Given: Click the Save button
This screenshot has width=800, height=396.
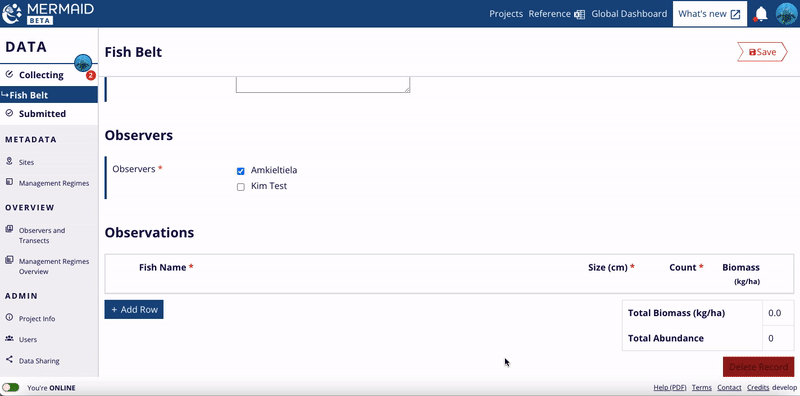Looking at the screenshot, I should coord(762,52).
